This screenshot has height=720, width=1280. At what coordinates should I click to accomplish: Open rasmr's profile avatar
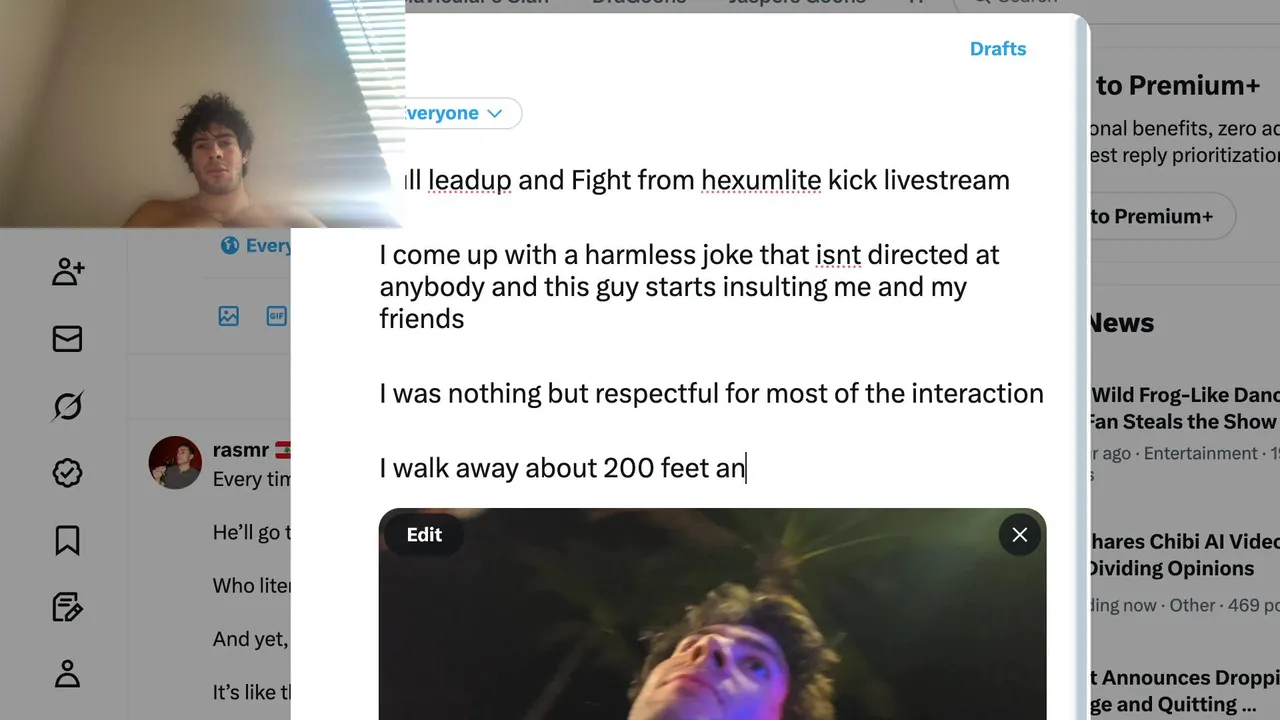(x=175, y=462)
